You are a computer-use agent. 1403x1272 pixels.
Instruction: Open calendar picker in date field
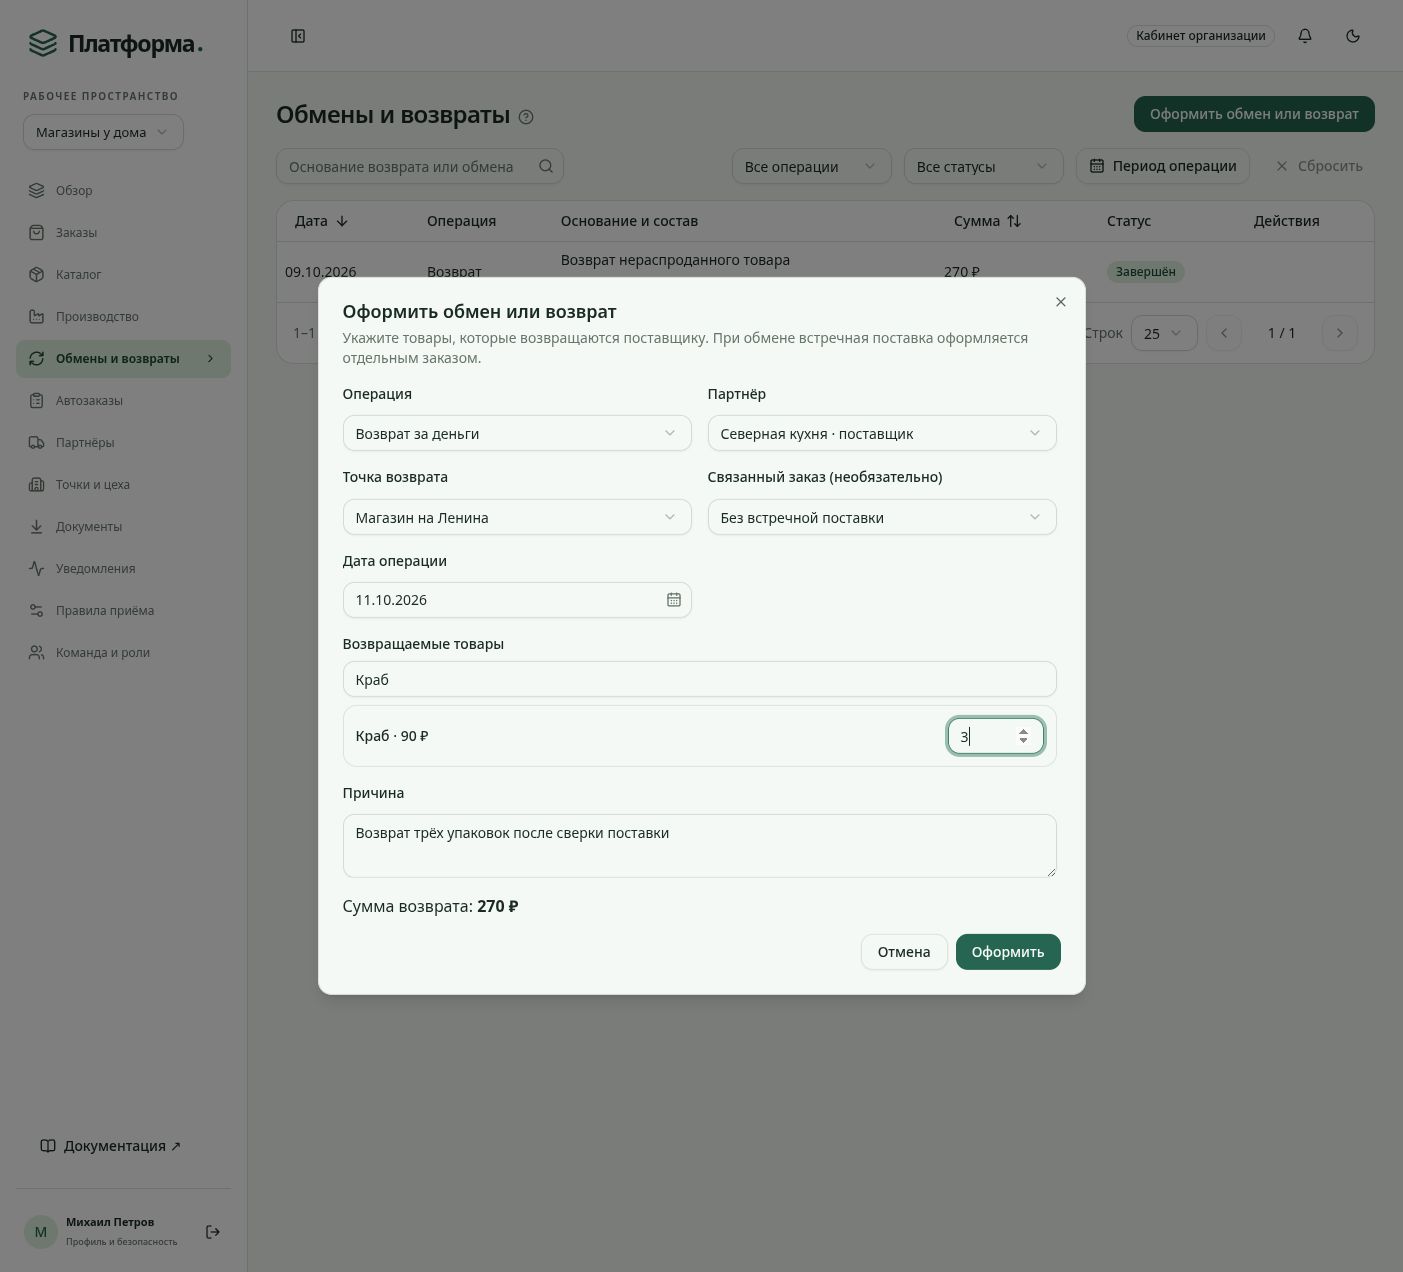click(674, 600)
